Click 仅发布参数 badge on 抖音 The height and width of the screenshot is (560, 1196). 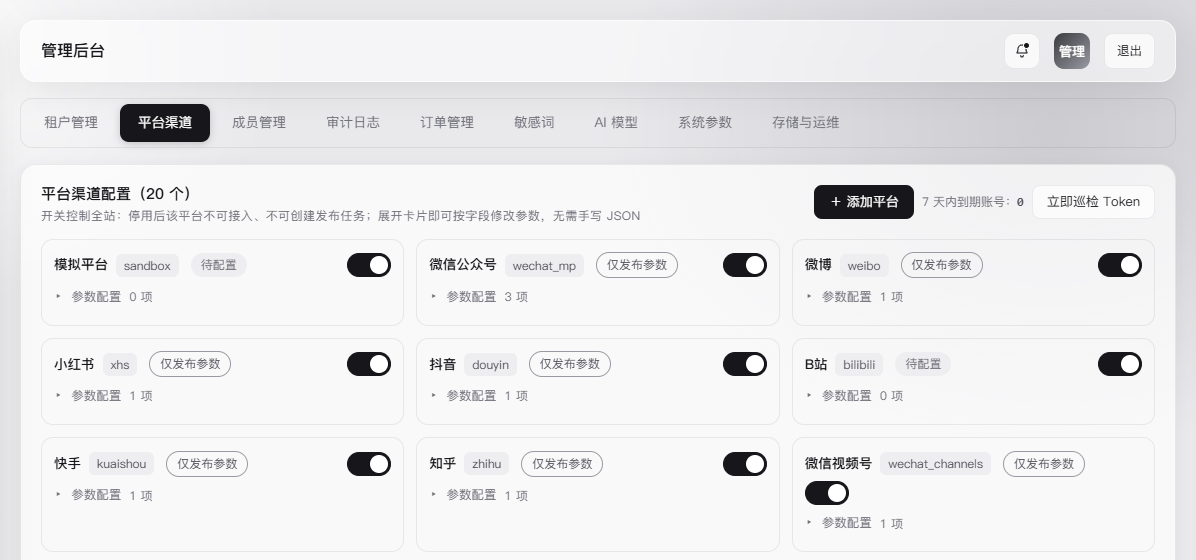click(570, 365)
